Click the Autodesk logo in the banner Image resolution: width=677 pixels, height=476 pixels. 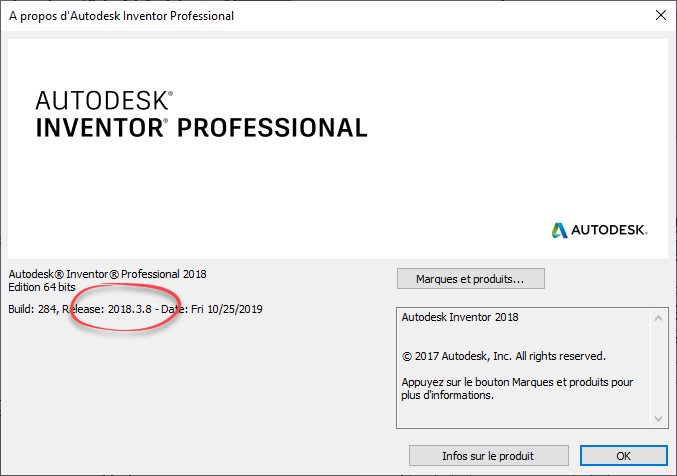pyautogui.click(x=599, y=230)
